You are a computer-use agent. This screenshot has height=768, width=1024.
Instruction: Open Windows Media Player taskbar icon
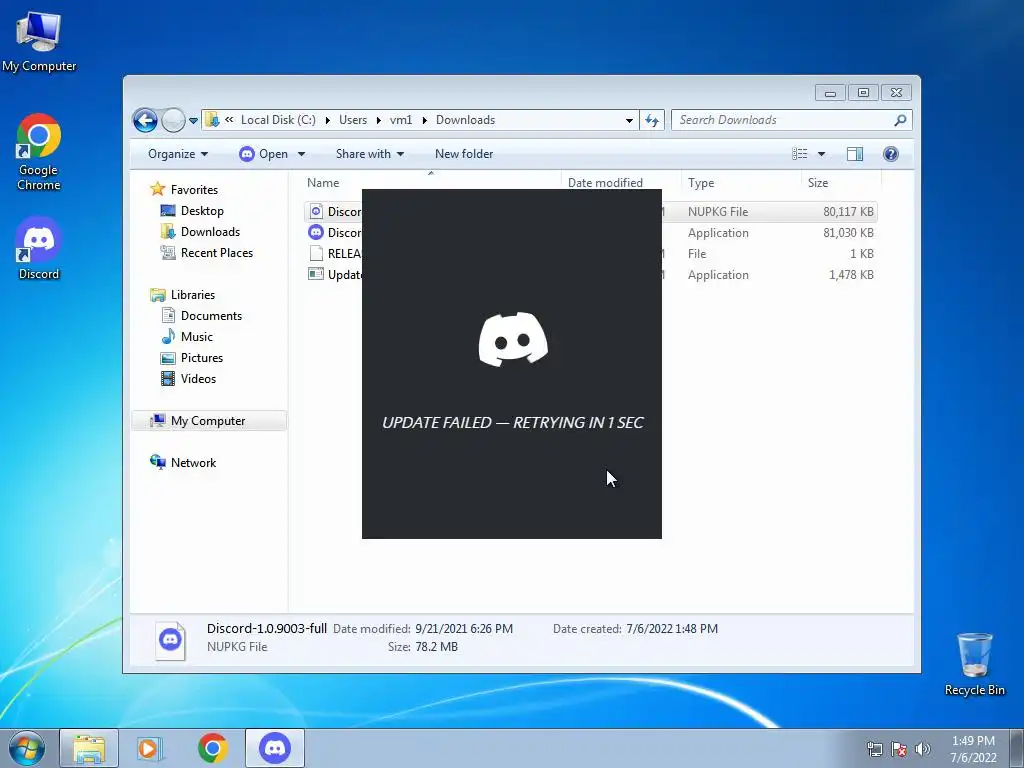[x=150, y=748]
